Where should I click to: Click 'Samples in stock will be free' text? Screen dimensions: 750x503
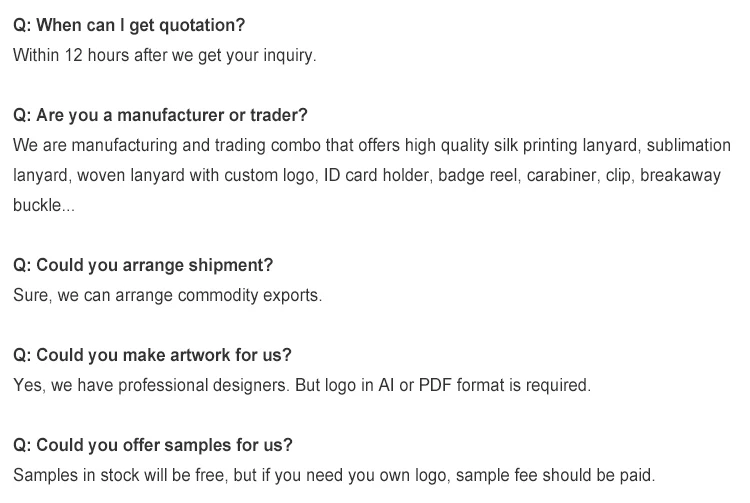point(121,475)
